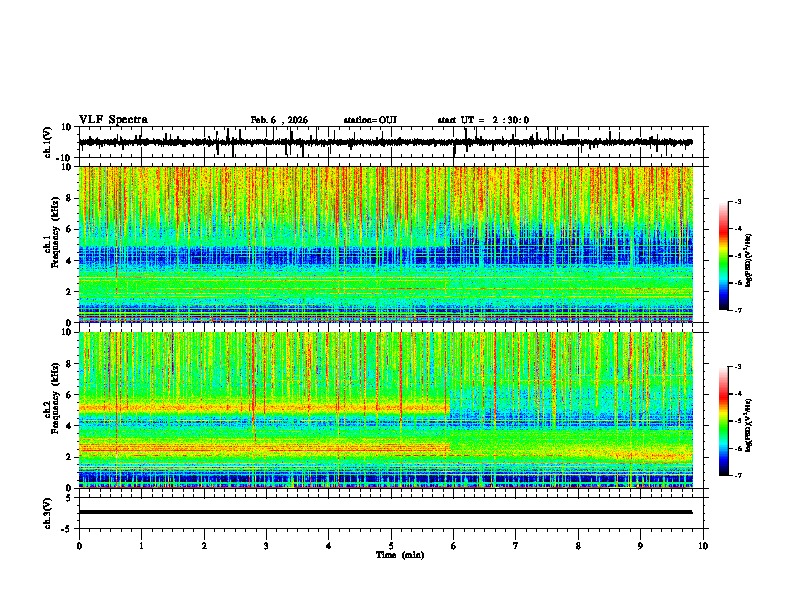This screenshot has height=612, width=792.
Task: Click the "VLF Spectra" plot title
Action: click(x=113, y=120)
